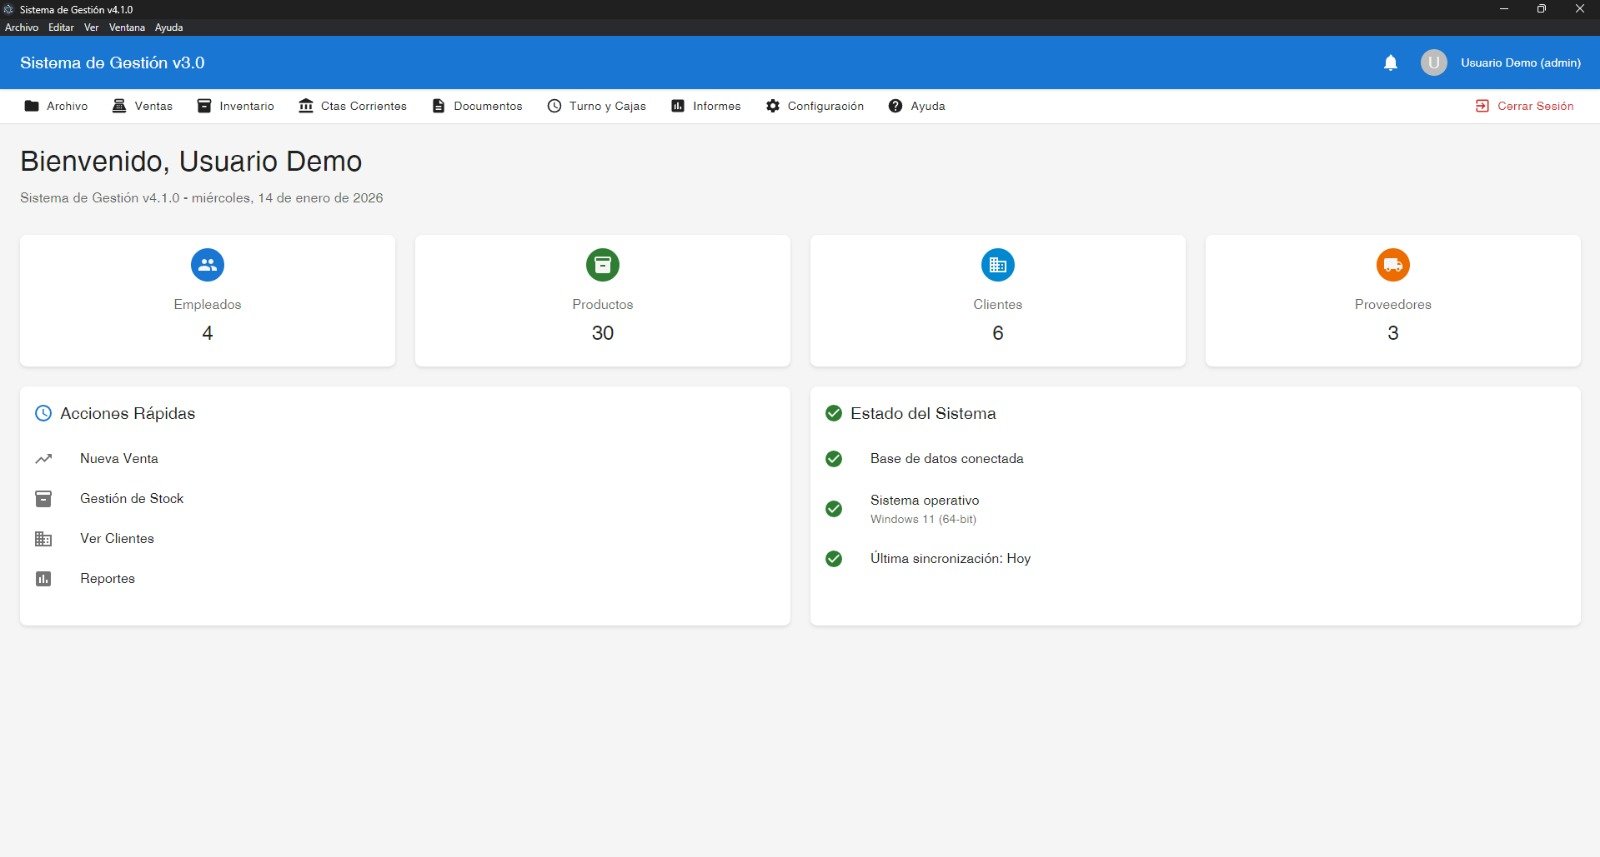Screen dimensions: 1600x857
Task: Click the Inventario box icon
Action: point(204,106)
